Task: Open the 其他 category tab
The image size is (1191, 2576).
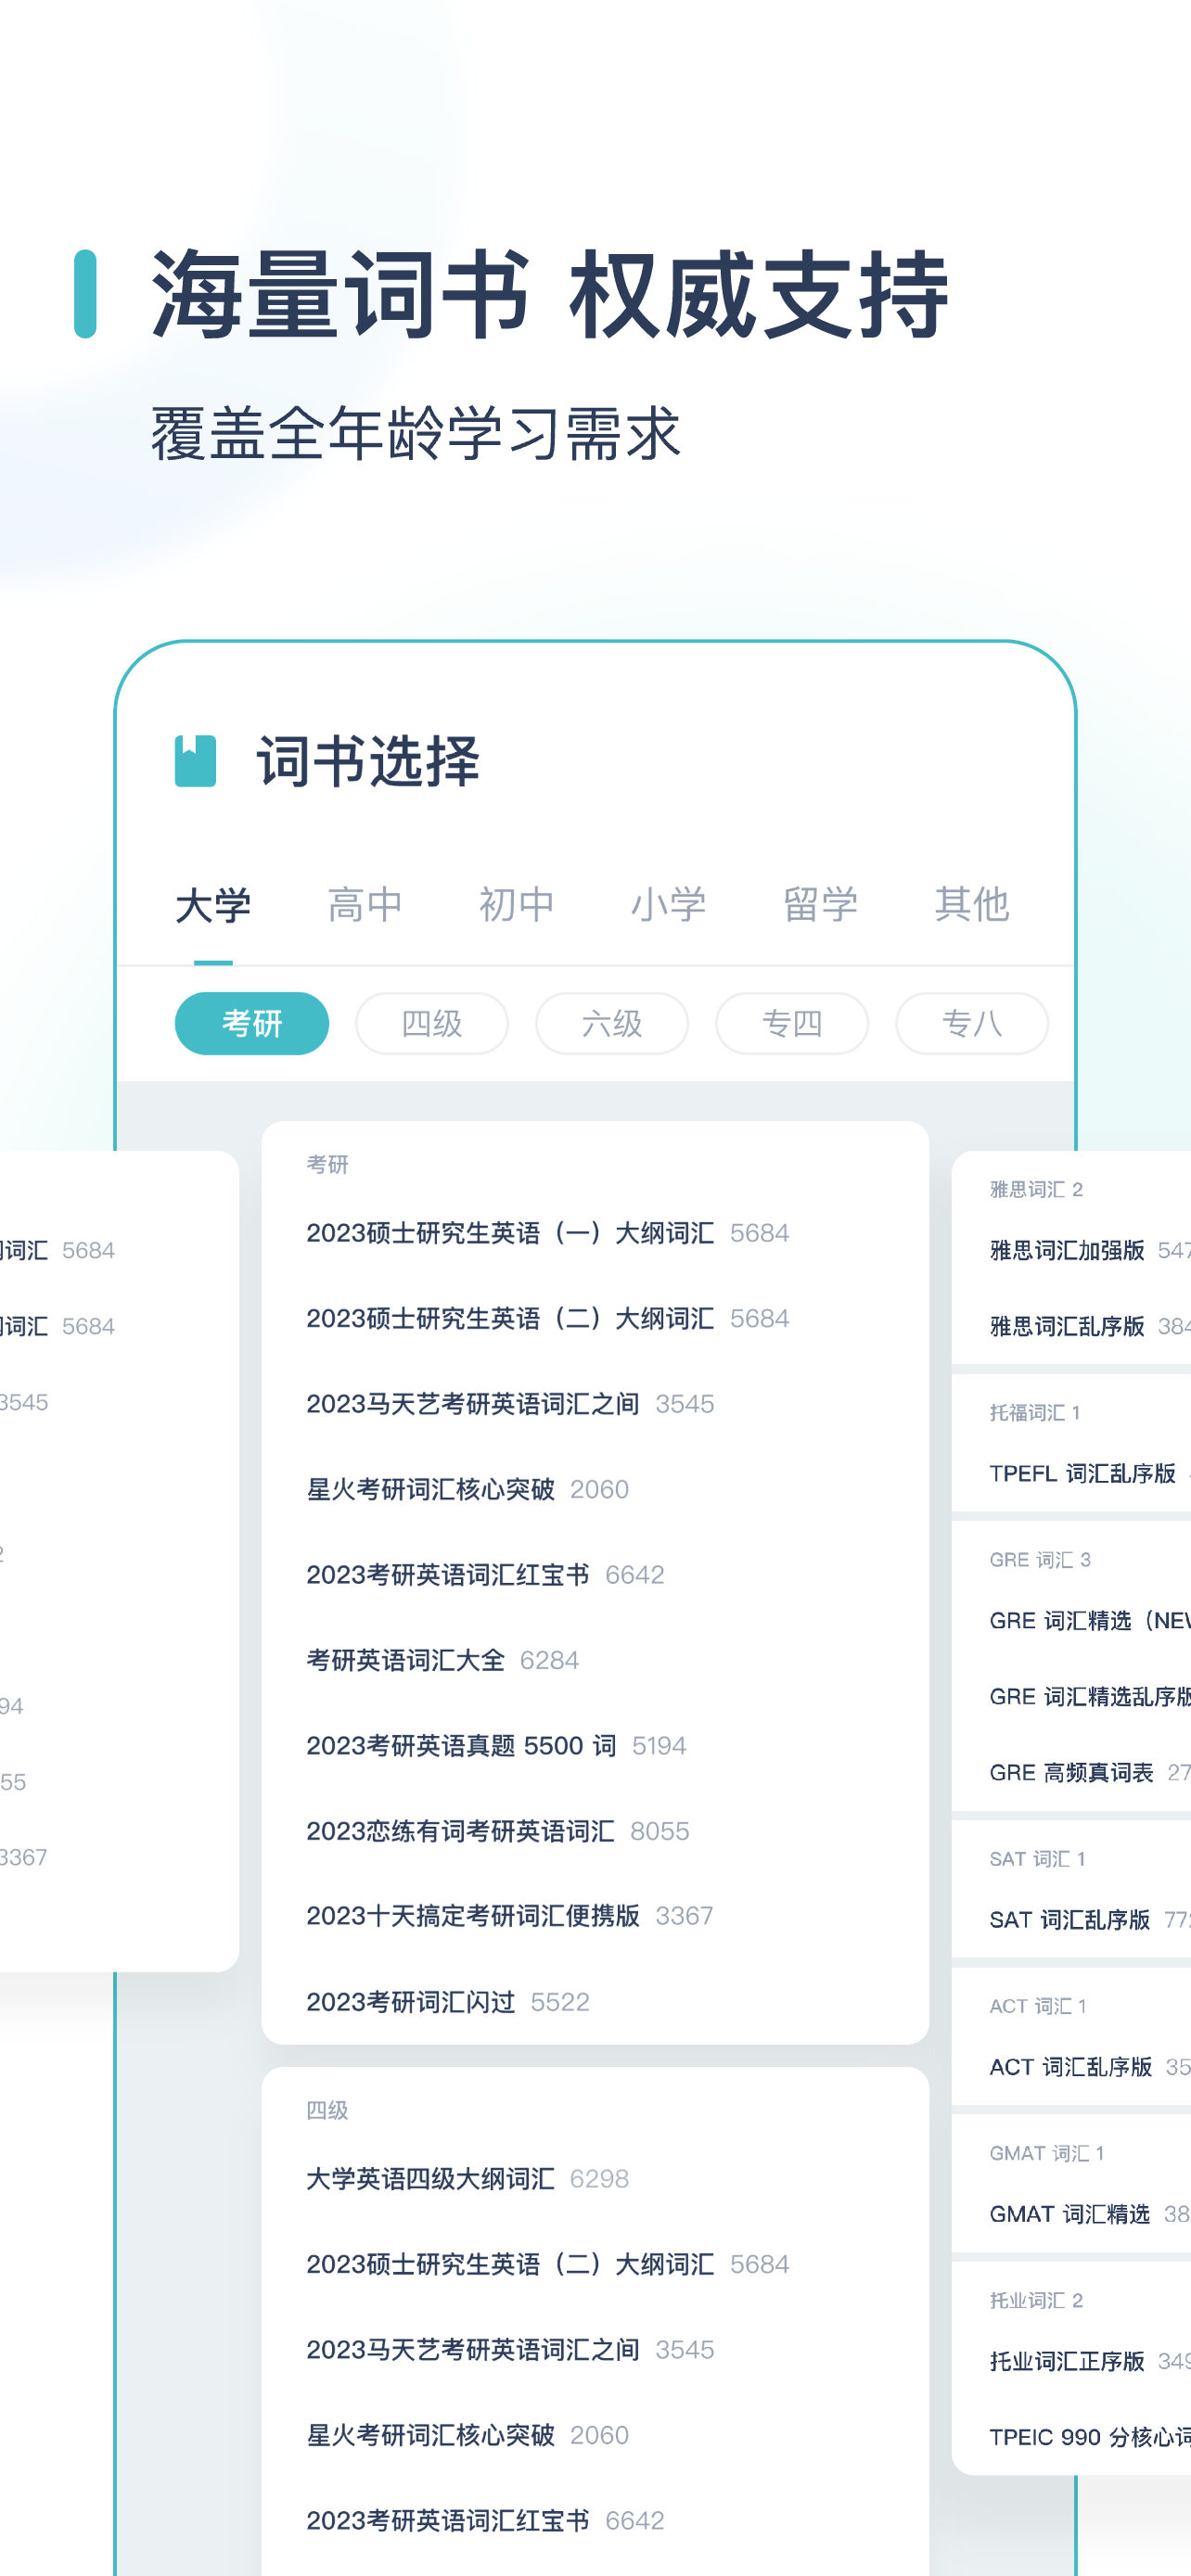Action: point(972,905)
